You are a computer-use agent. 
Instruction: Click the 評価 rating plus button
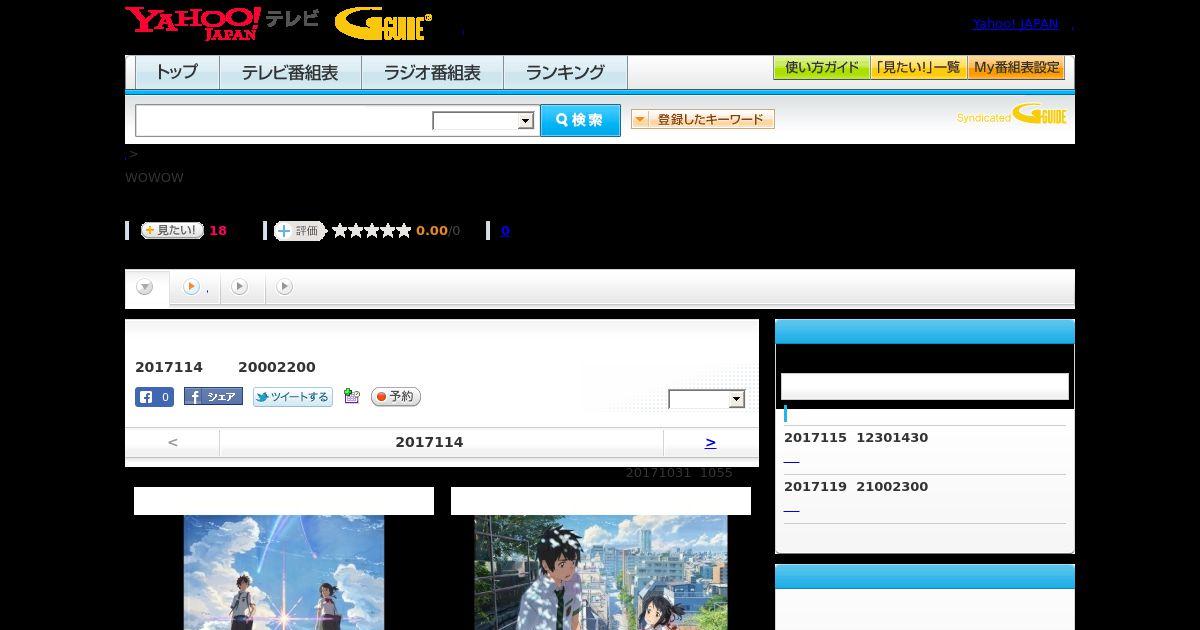pos(300,231)
